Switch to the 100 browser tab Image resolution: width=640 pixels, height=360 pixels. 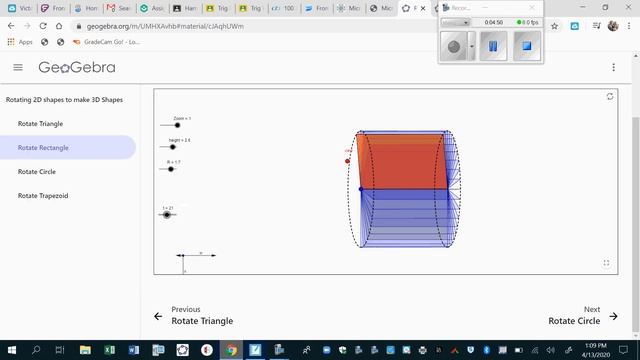(x=284, y=8)
